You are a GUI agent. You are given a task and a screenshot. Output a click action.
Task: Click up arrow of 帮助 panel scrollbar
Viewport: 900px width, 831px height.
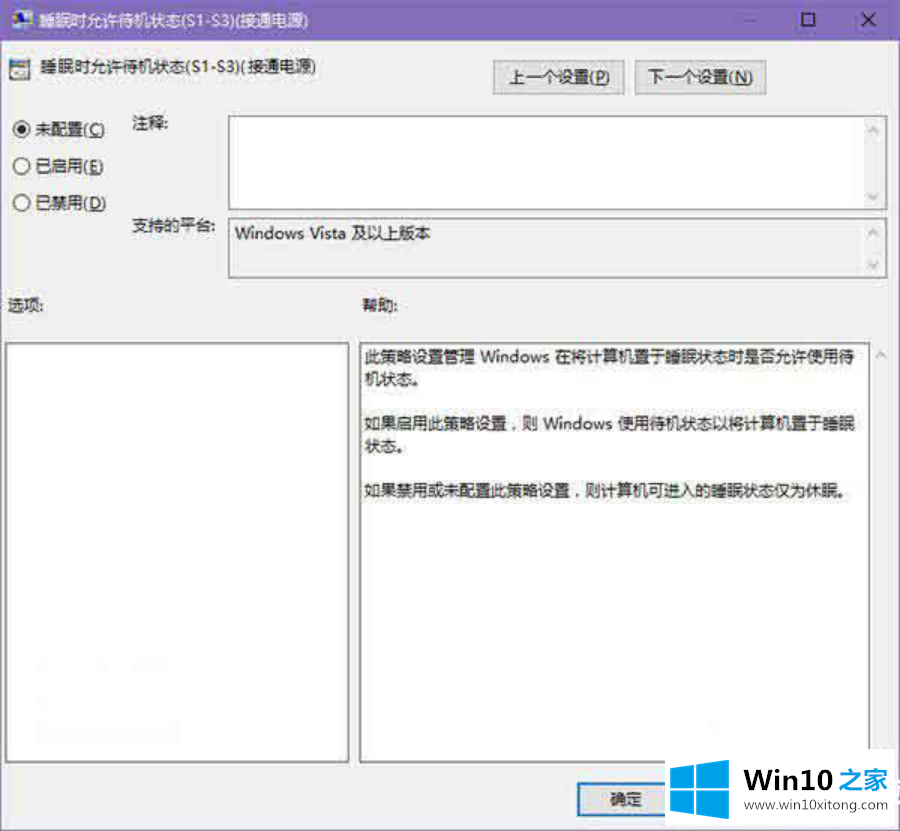click(881, 356)
